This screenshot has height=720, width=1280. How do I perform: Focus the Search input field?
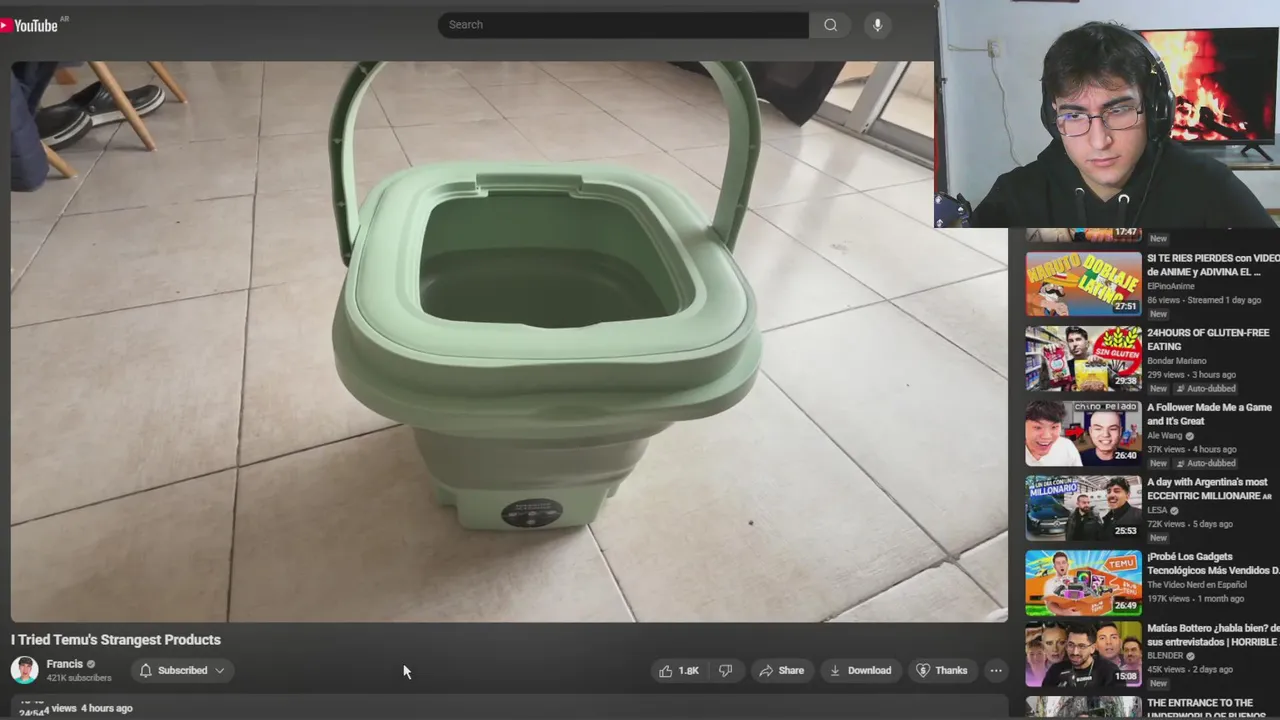[x=623, y=25]
